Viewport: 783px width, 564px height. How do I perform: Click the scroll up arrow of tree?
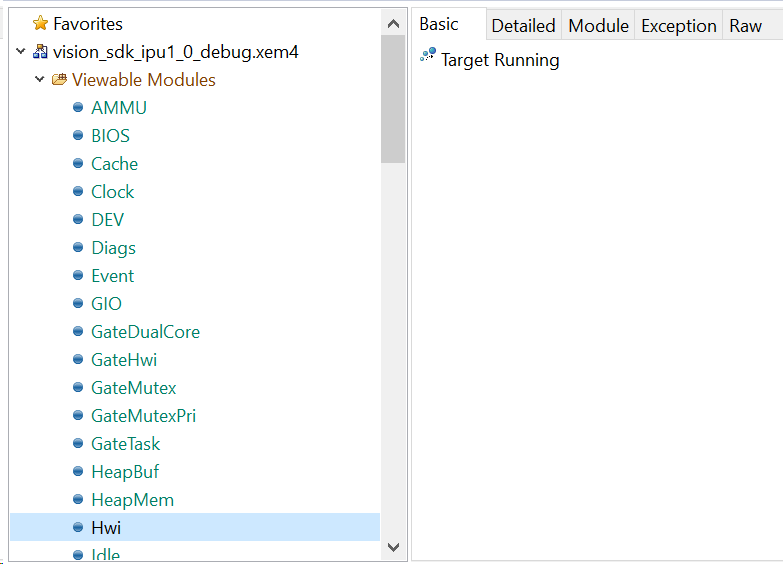(393, 22)
